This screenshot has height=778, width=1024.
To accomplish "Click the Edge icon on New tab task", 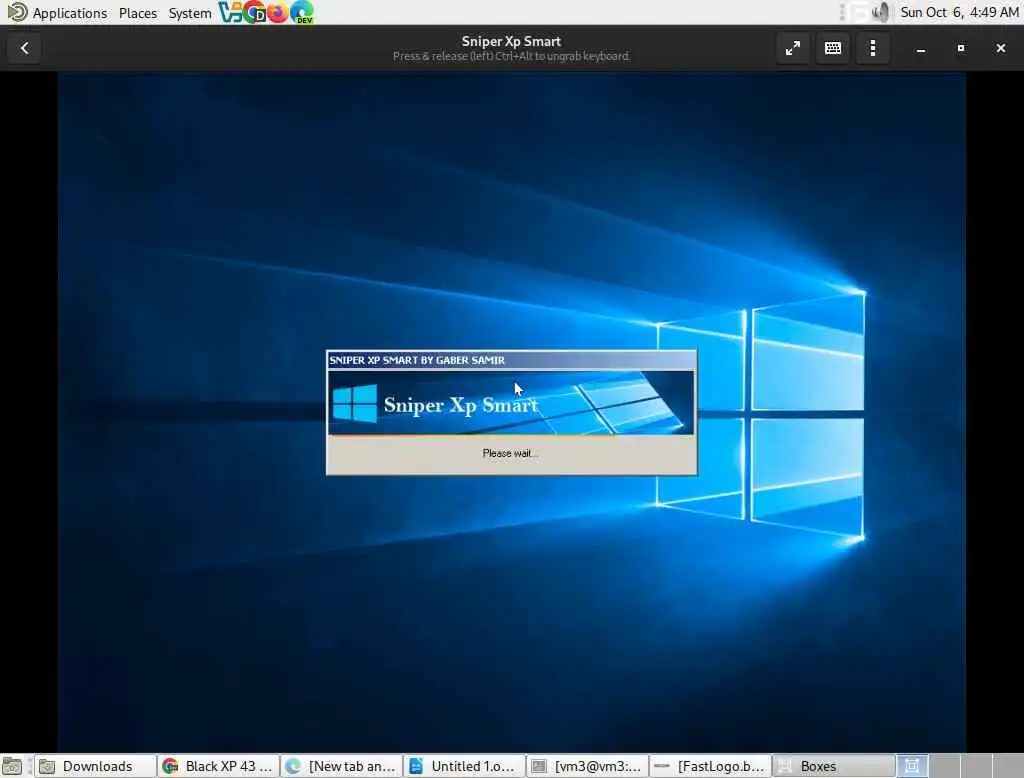I will (x=293, y=766).
